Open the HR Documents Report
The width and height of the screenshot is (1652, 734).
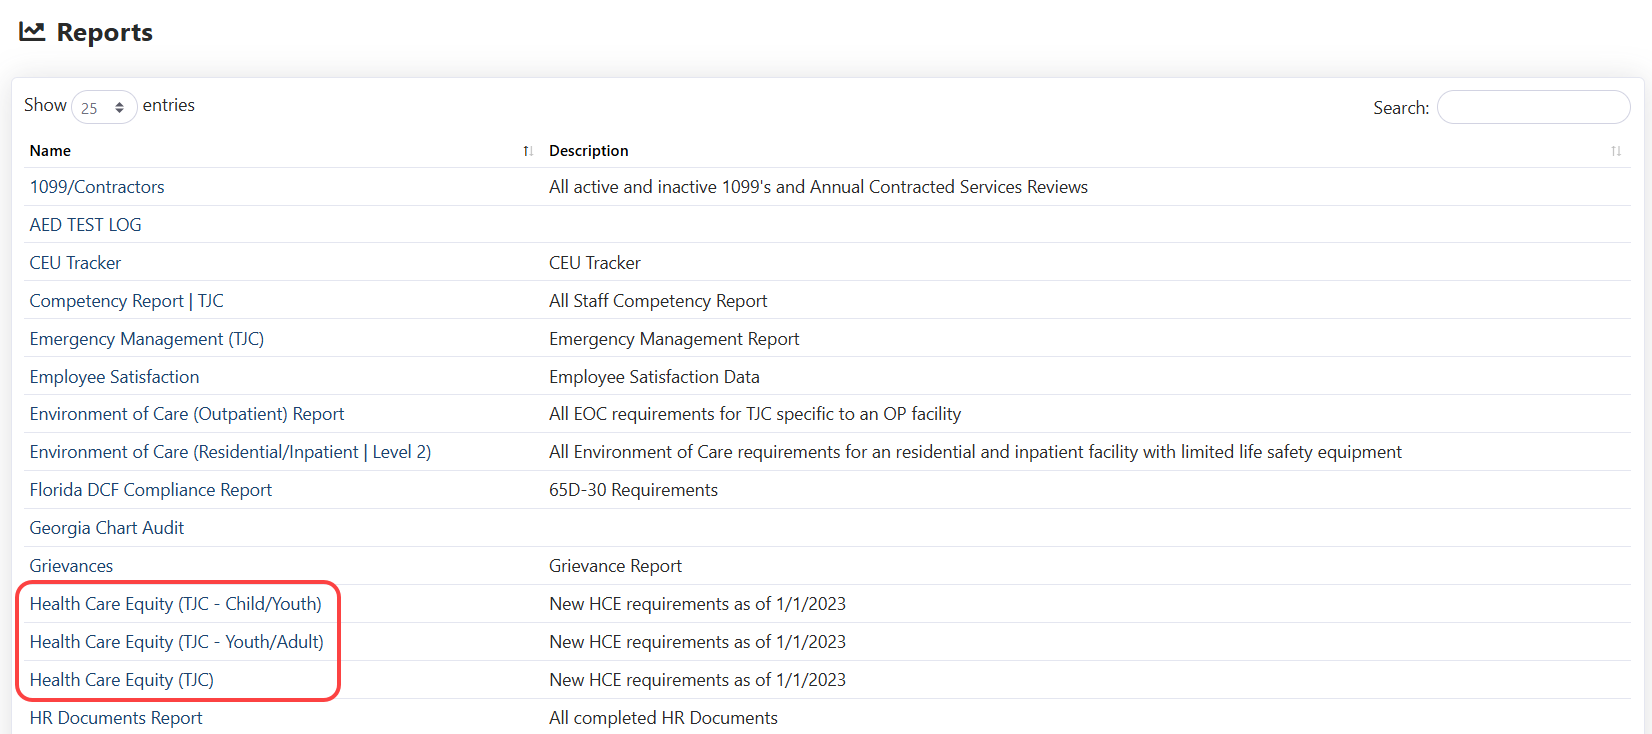115,718
